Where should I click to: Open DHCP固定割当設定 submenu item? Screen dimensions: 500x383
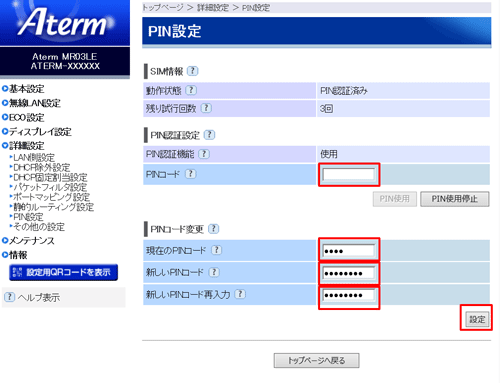[49, 177]
